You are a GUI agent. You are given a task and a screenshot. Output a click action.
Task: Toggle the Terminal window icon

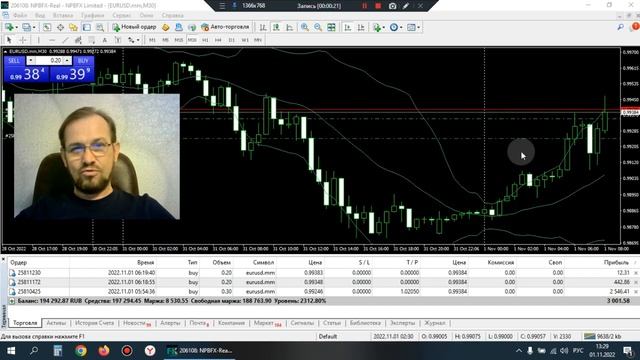point(87,27)
